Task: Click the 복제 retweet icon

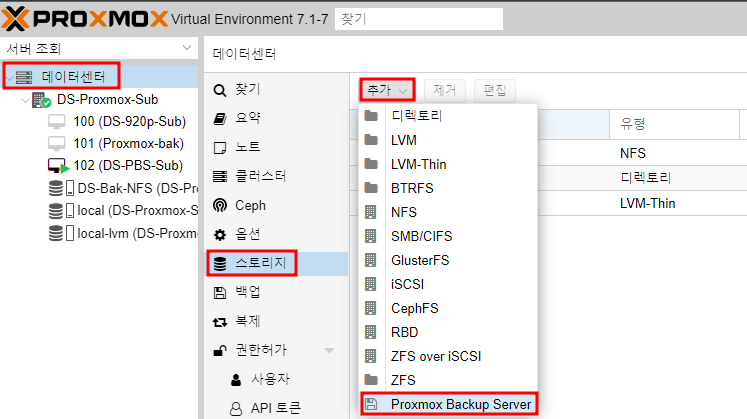Action: [x=220, y=322]
